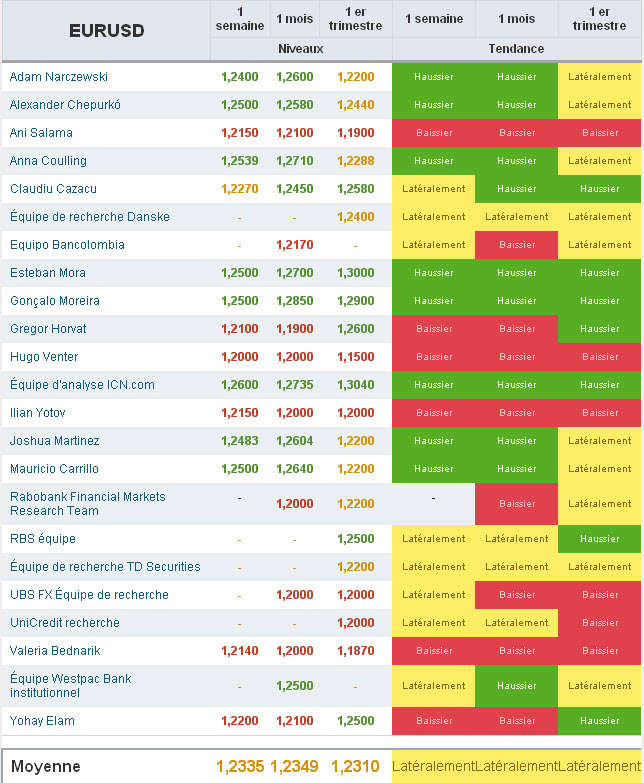This screenshot has height=783, width=644.
Task: Click Anna Coulling's 1,2539 weekly level
Action: (240, 161)
